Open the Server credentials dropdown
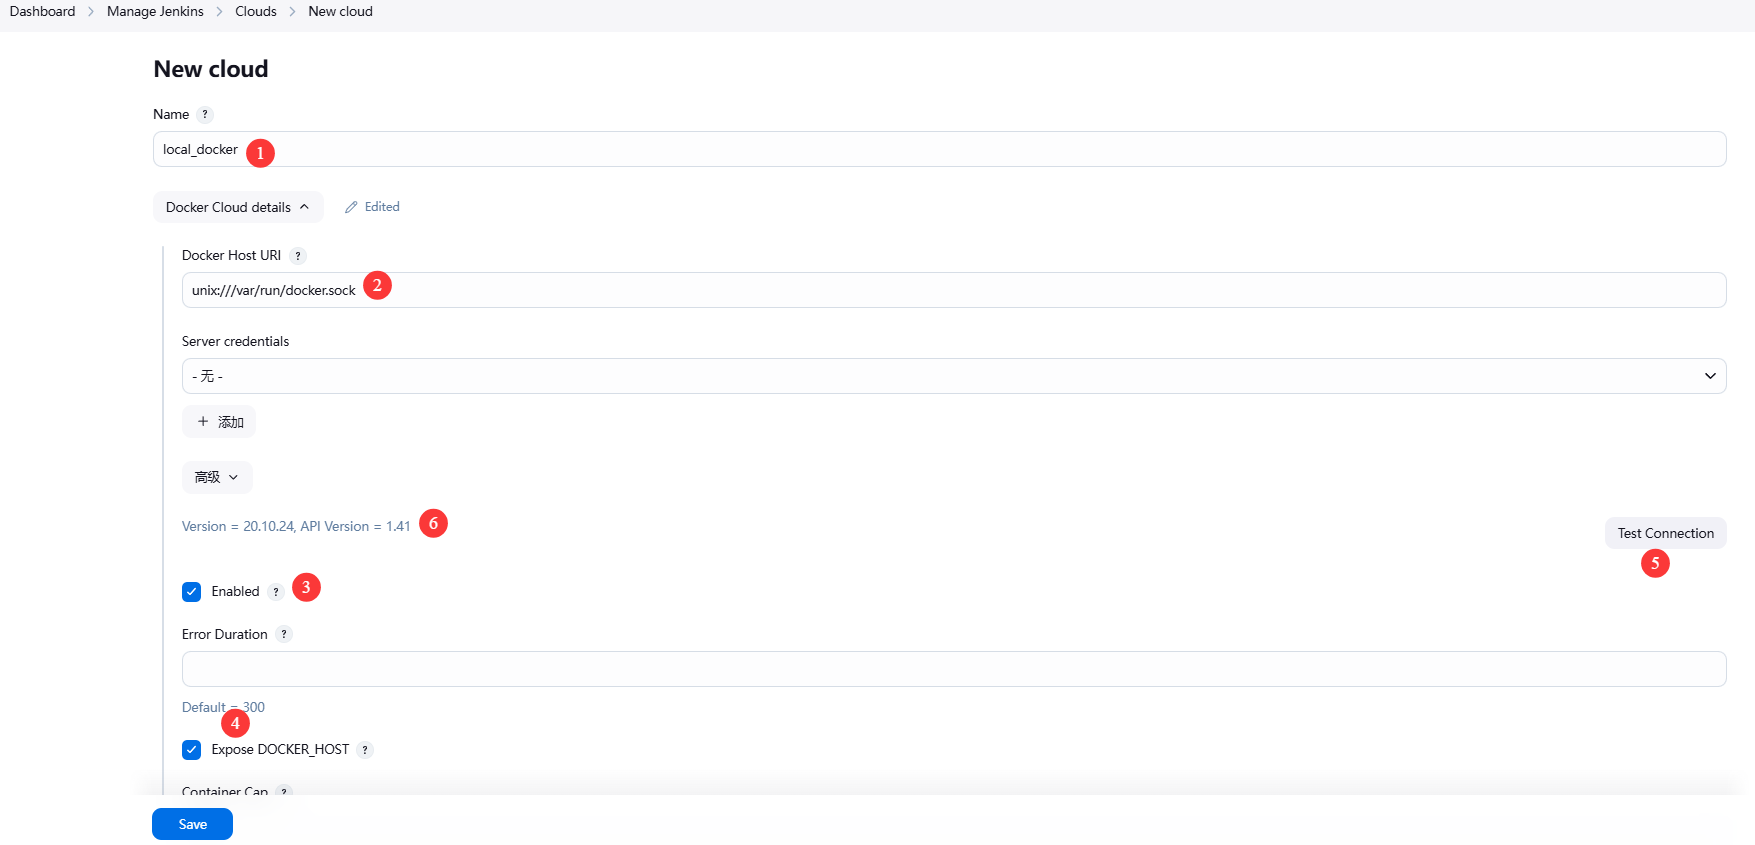The height and width of the screenshot is (845, 1755). [x=953, y=376]
